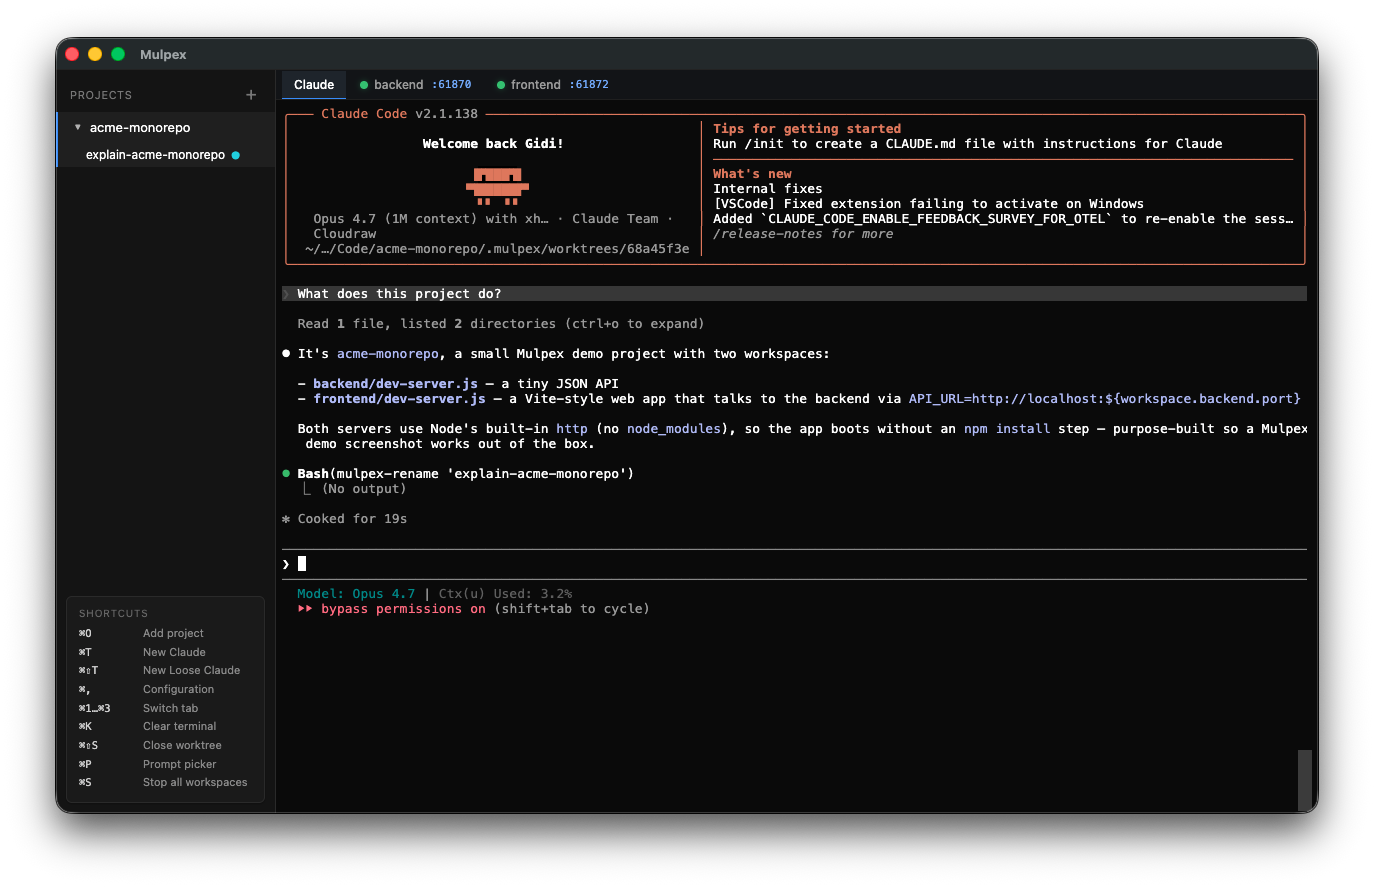
Task: Click 'Tips for getting started' heading
Action: pos(807,129)
